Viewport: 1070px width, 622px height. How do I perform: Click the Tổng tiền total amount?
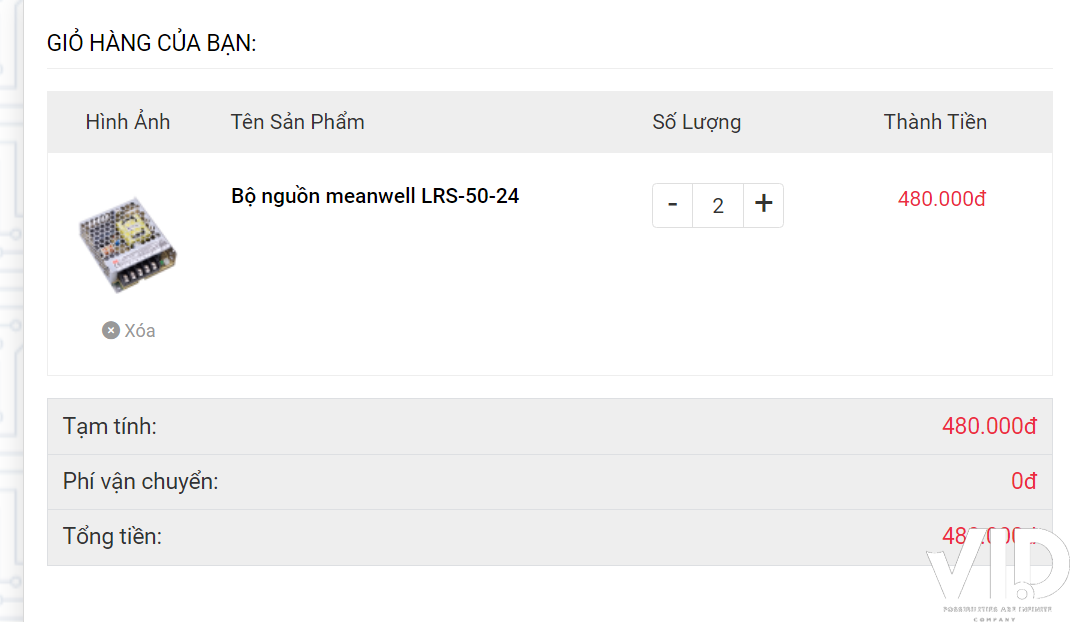tap(989, 536)
